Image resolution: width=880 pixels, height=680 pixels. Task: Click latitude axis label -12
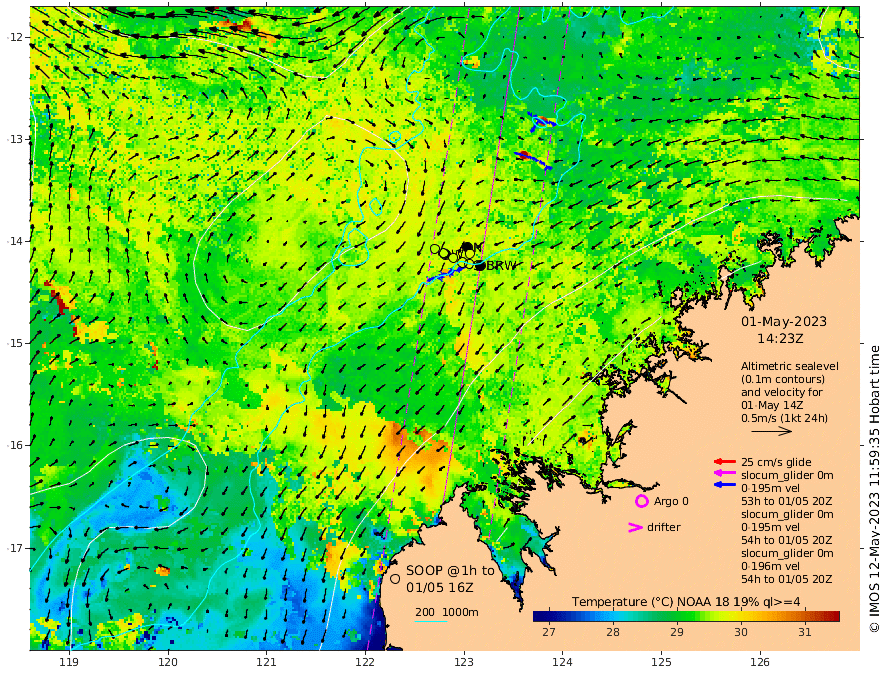tap(15, 37)
